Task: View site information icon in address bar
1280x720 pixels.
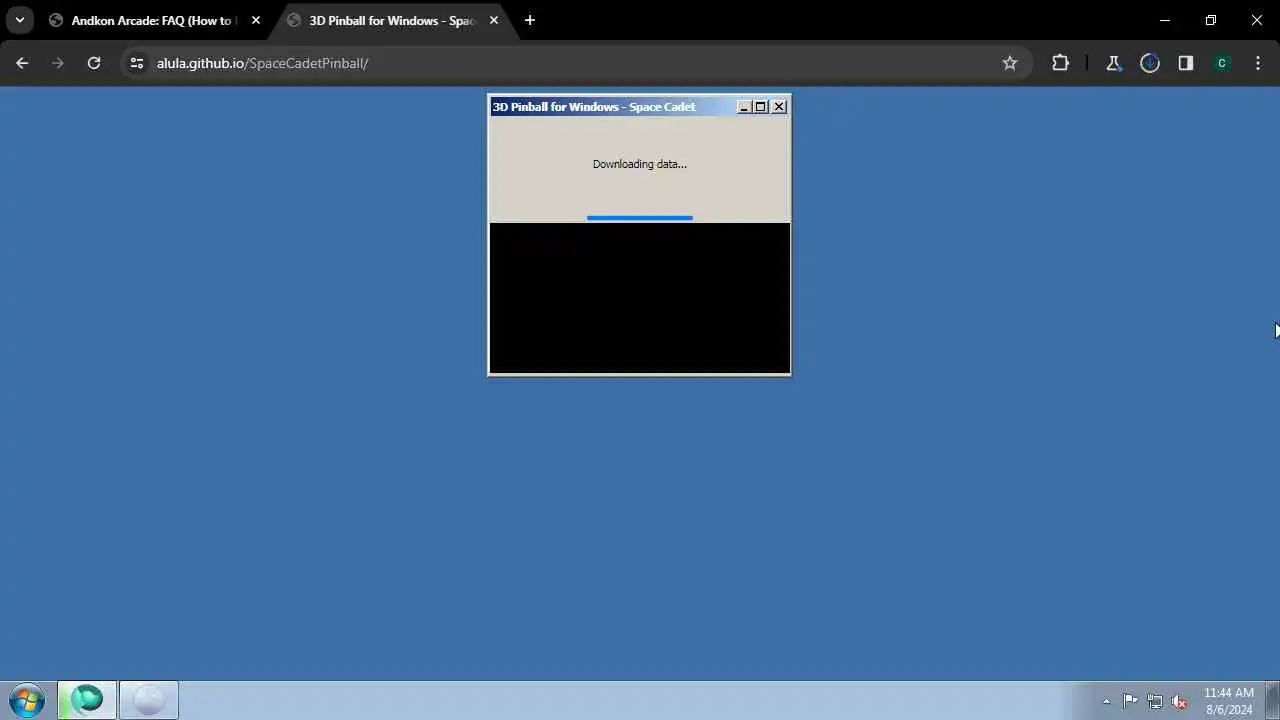Action: point(137,63)
